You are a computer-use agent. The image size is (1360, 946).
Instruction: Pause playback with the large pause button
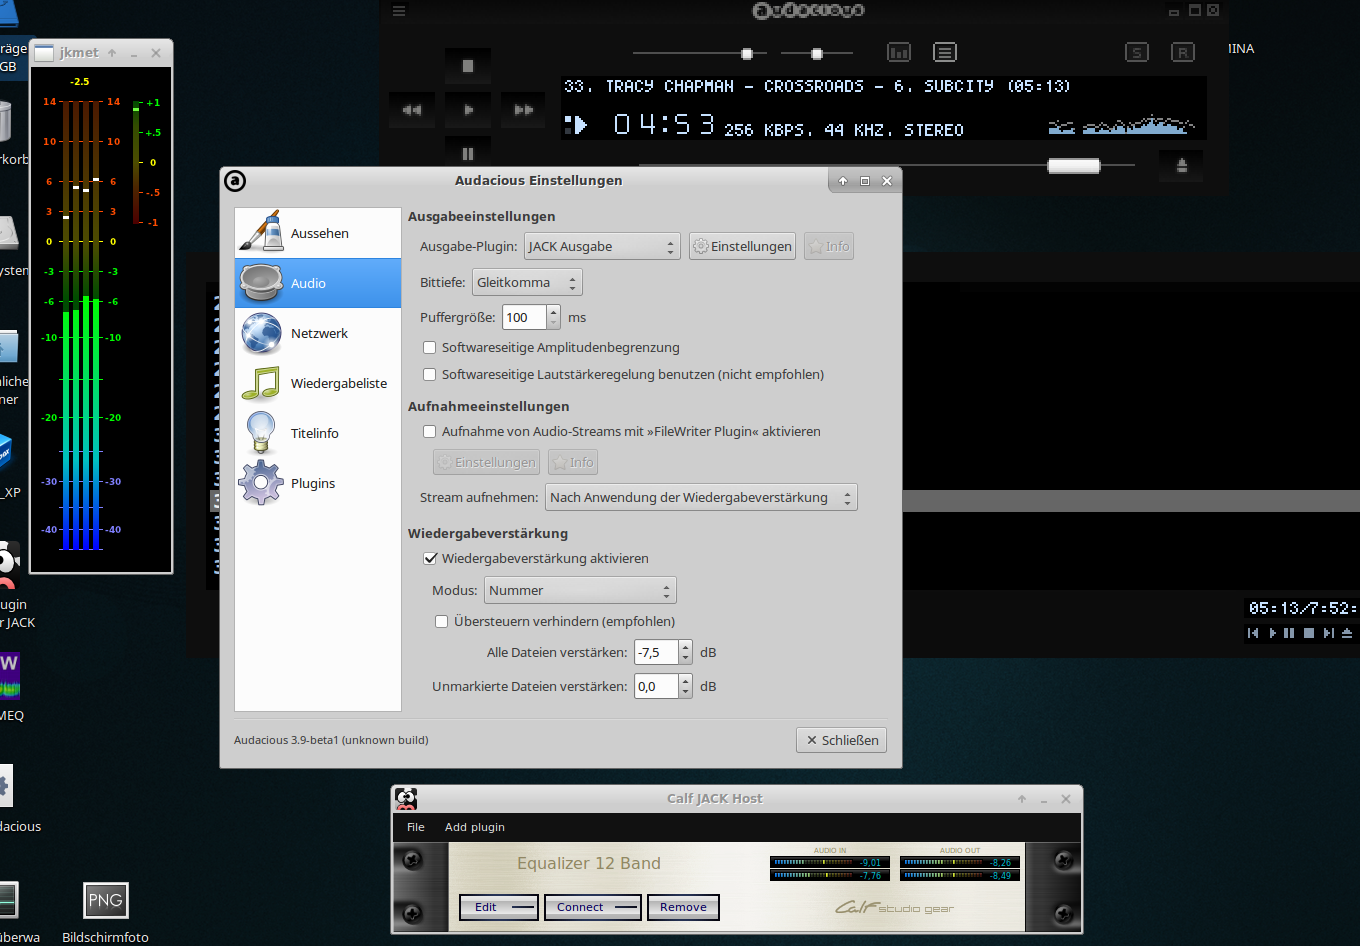click(x=468, y=153)
